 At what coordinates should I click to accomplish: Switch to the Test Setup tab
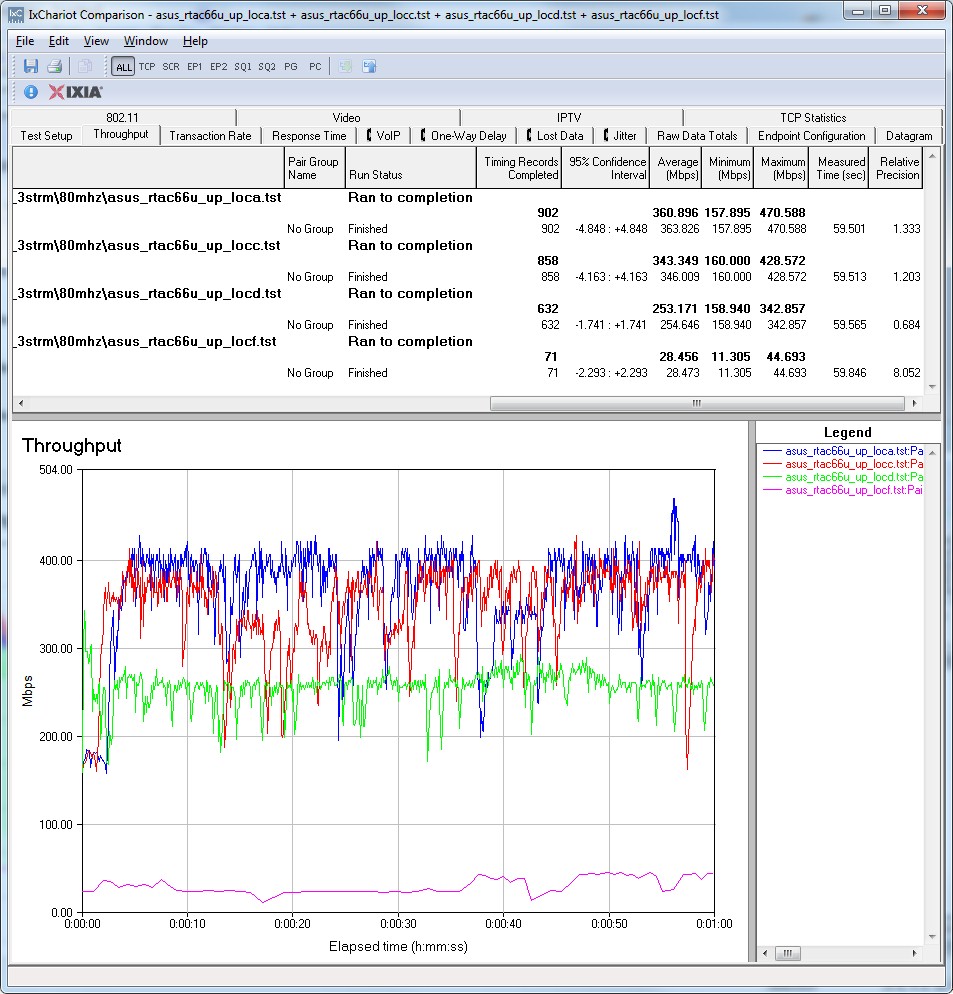(46, 136)
